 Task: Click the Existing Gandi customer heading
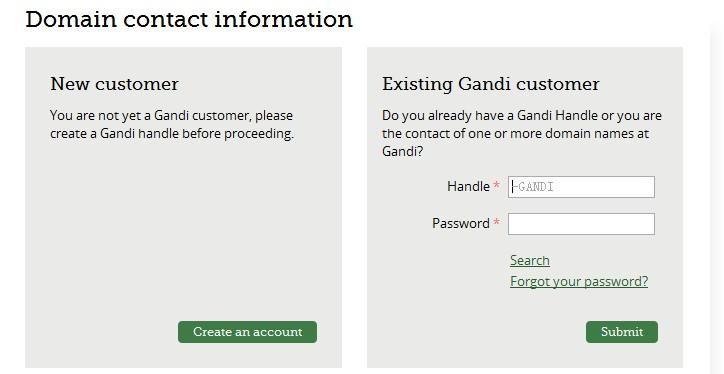click(x=491, y=84)
